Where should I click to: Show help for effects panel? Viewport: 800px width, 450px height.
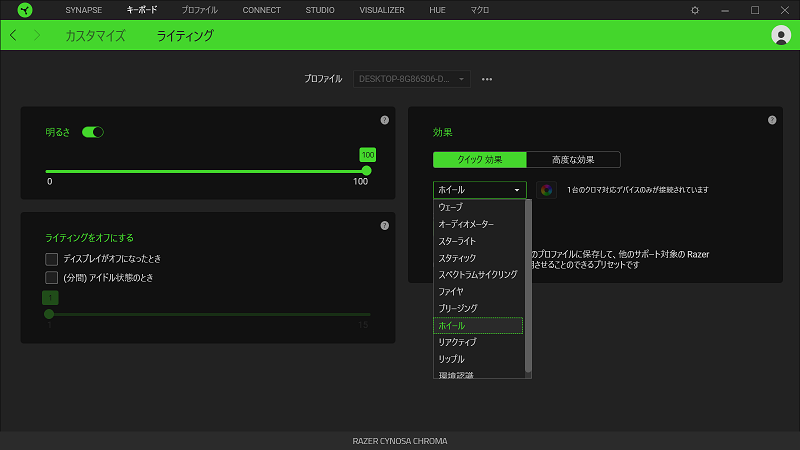772,120
